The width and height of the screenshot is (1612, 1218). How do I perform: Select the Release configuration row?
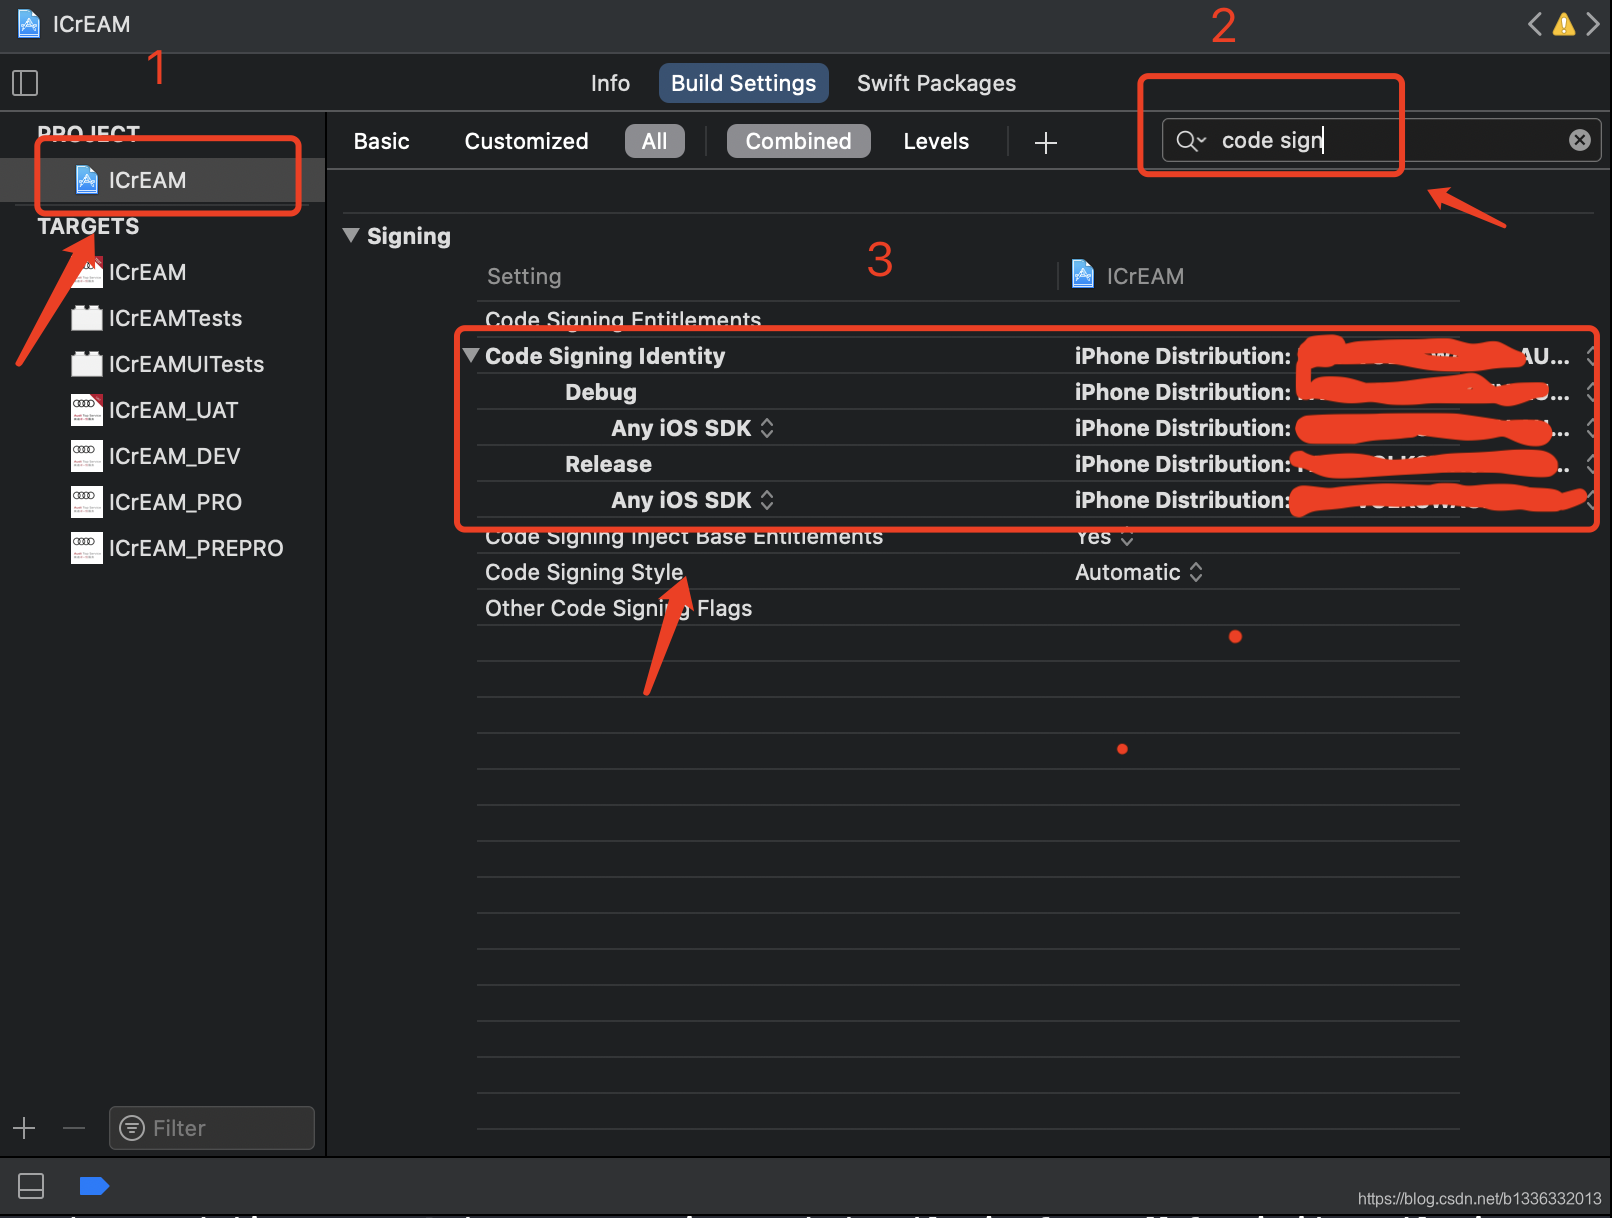tap(968, 464)
